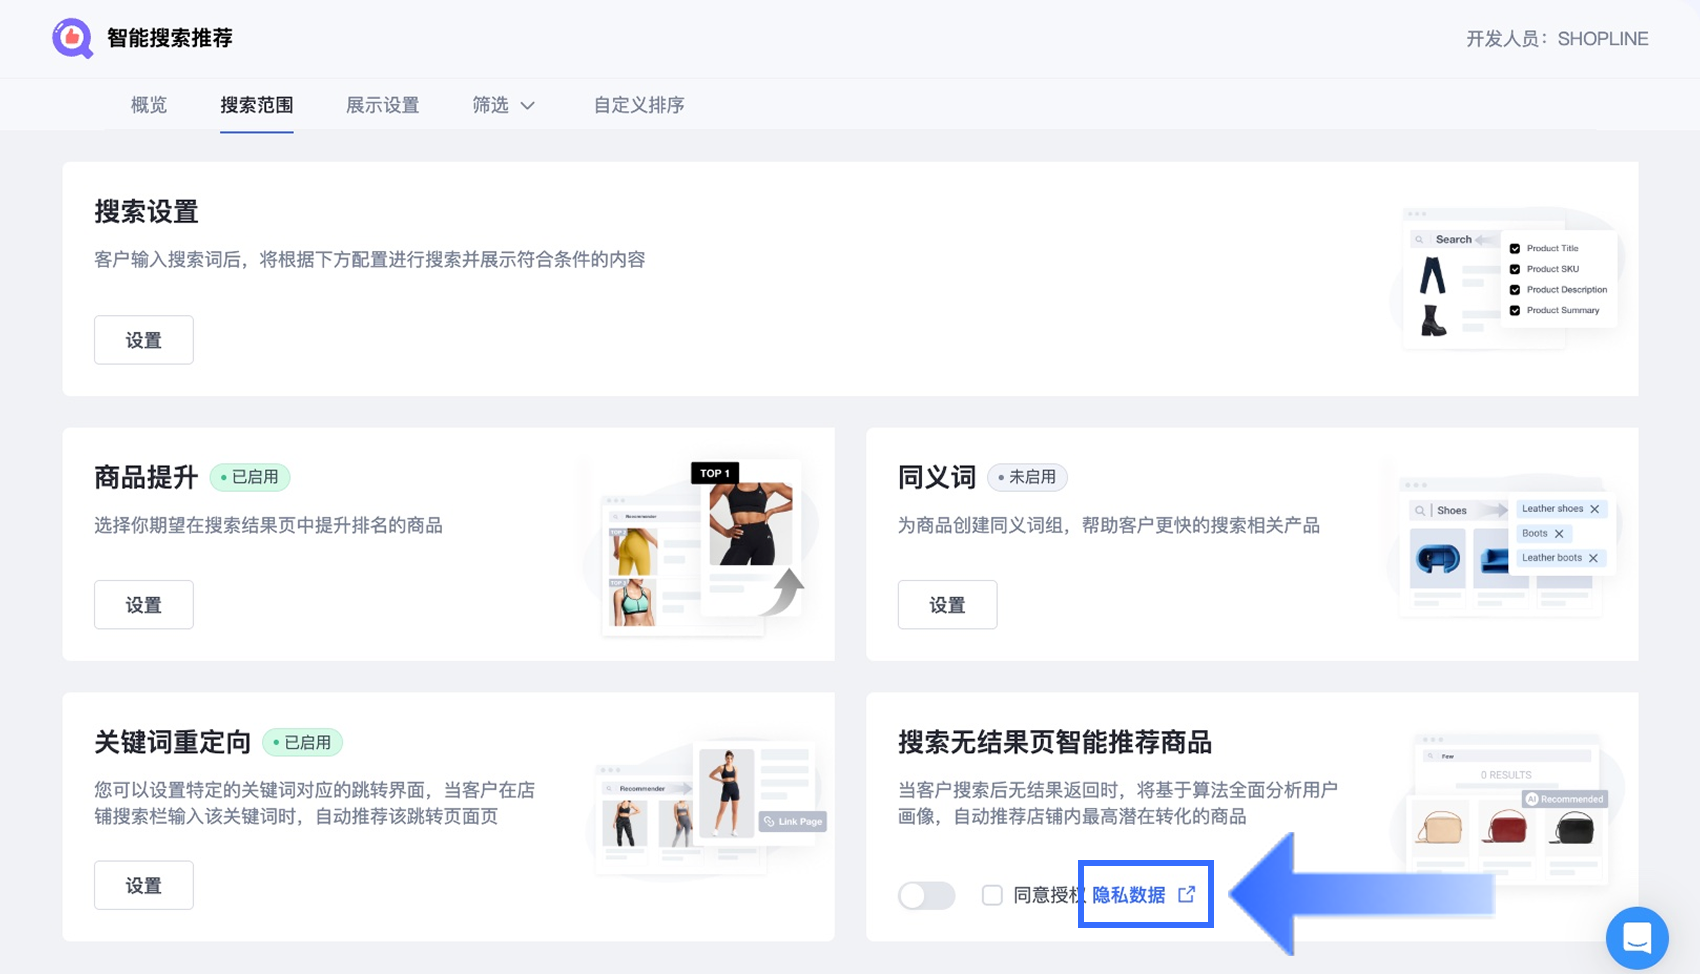
Task: Click the 关键词重定向 illustration thumbnail
Action: click(708, 807)
